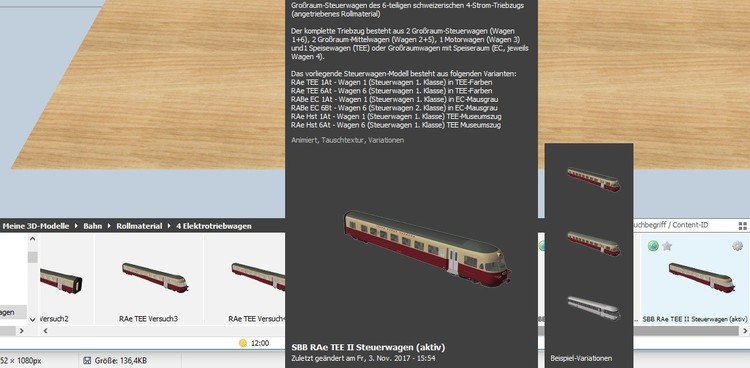750x368 pixels.
Task: Select the middle example variation thumbnail
Action: 594,243
